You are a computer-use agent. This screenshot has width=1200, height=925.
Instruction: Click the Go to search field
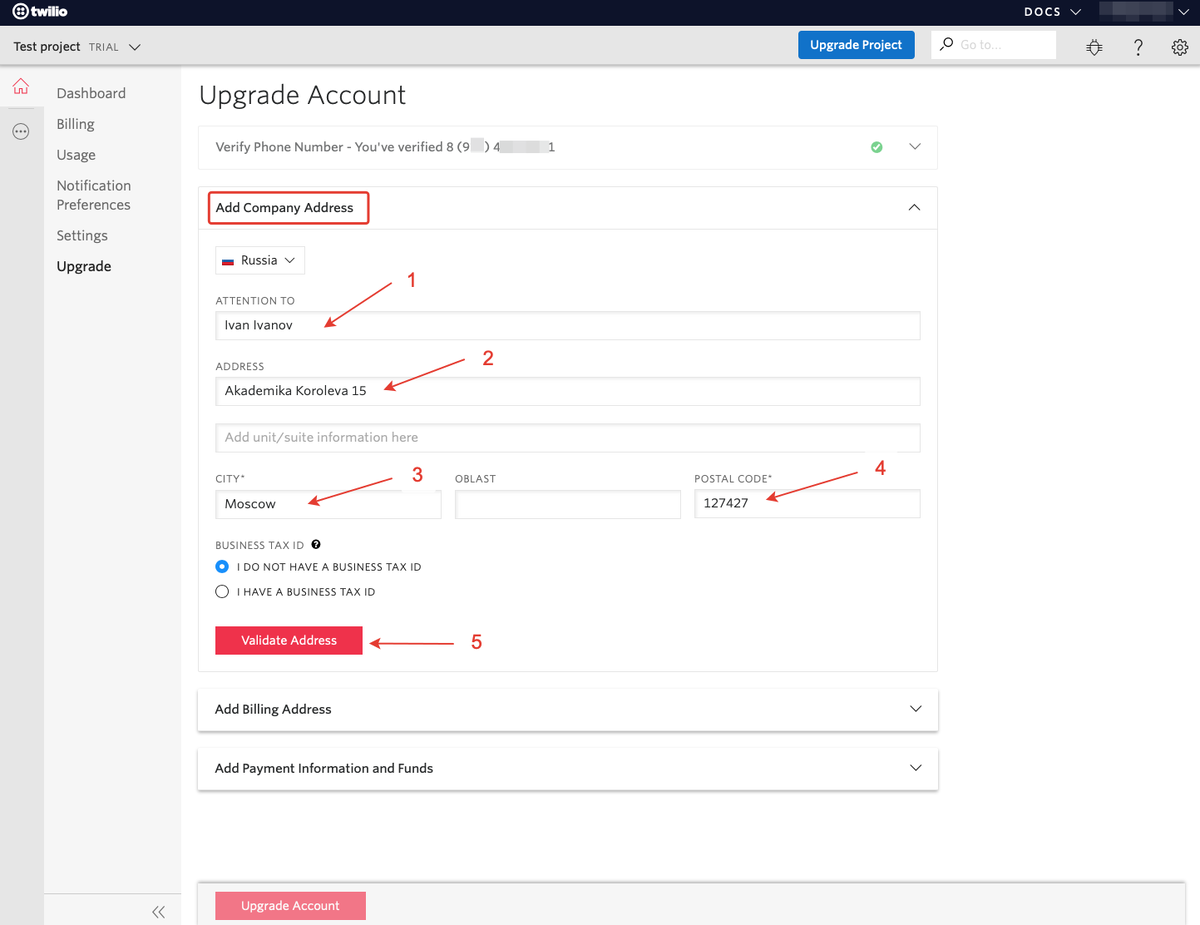coord(994,45)
